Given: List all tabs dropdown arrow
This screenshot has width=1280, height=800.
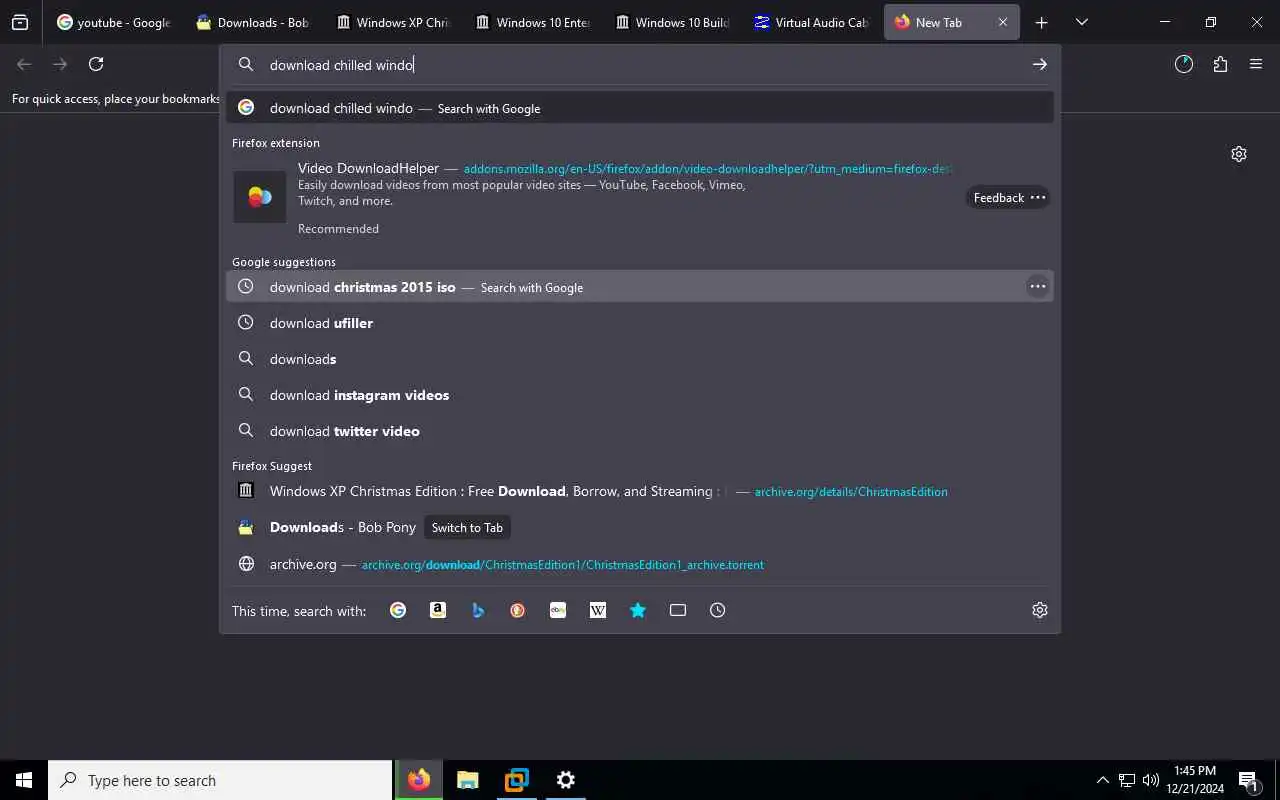Looking at the screenshot, I should tap(1082, 22).
